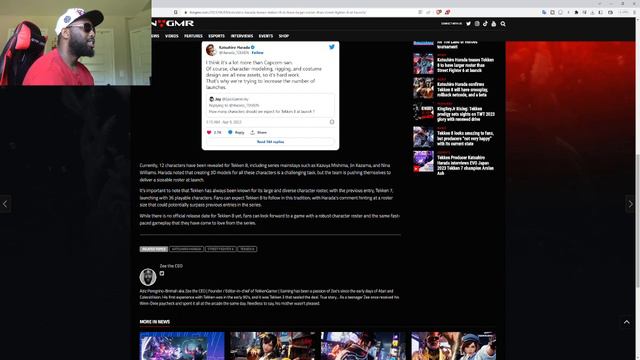640x360 pixels.
Task: Click the More in News section heading
Action: tap(155, 322)
